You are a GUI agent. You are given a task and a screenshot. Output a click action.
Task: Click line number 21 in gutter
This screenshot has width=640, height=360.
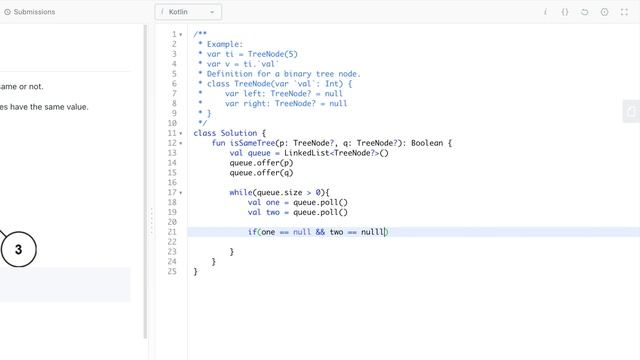point(172,232)
